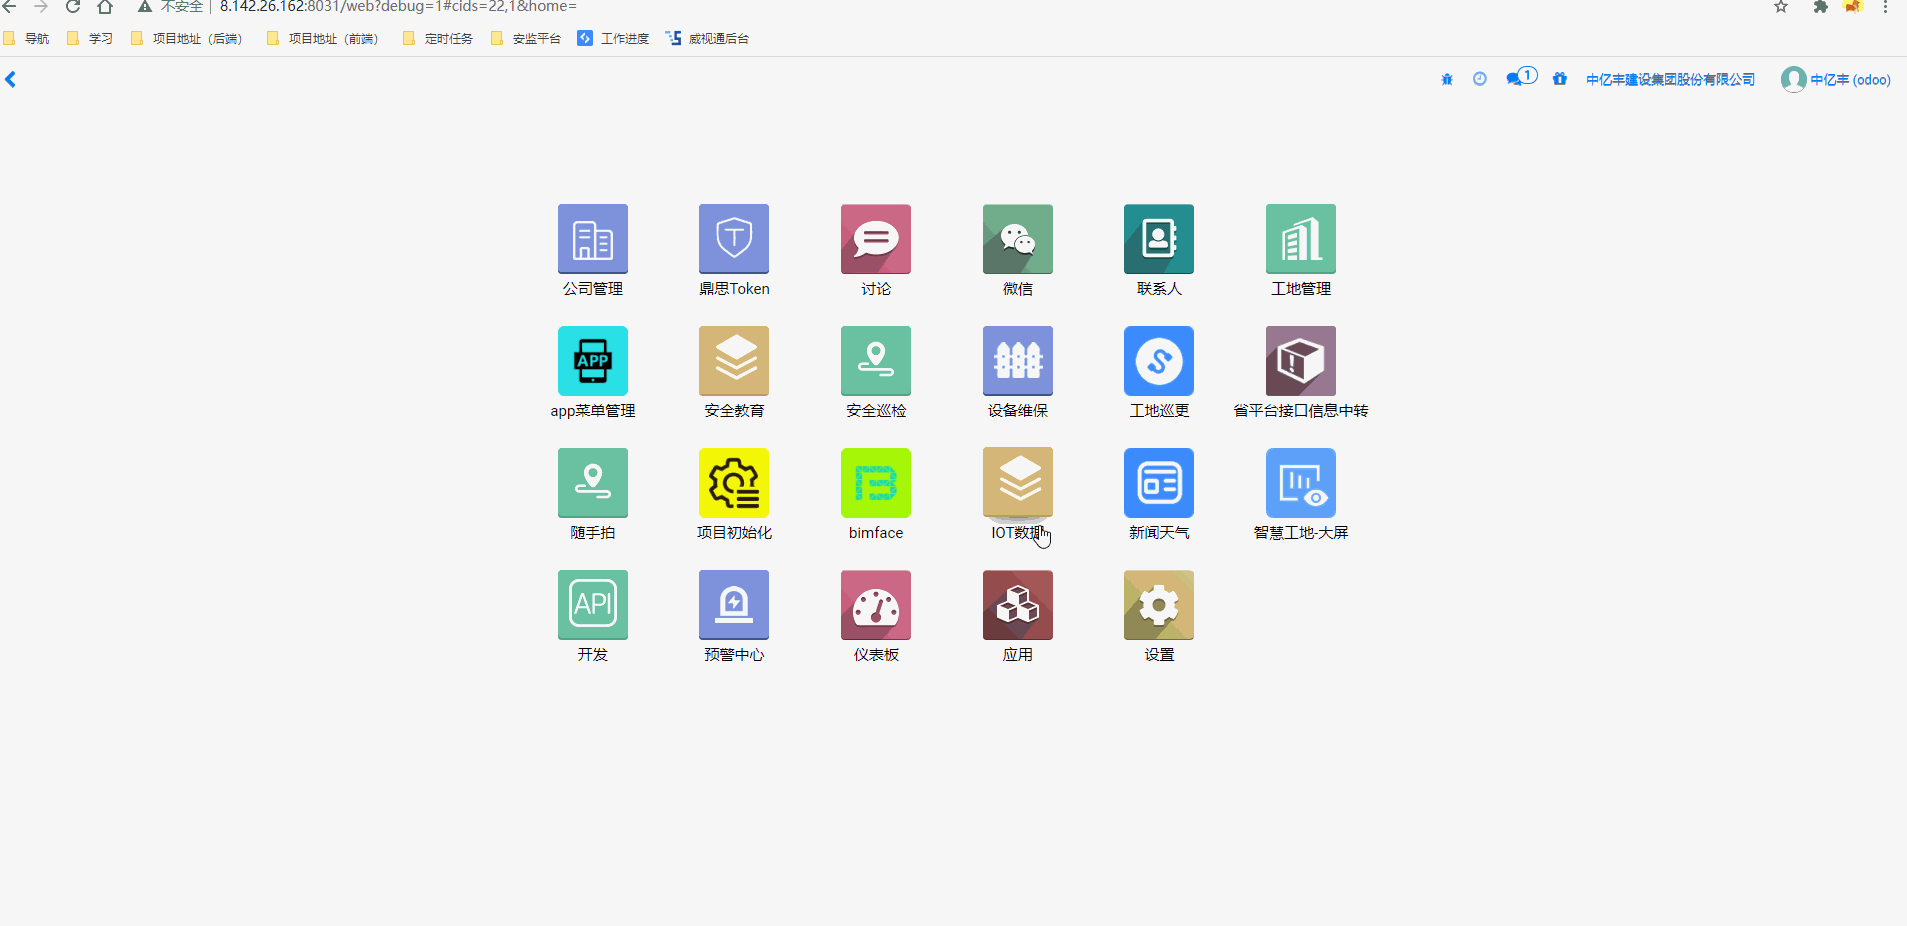Open the 设置 settings app
The image size is (1907, 926).
1159,605
